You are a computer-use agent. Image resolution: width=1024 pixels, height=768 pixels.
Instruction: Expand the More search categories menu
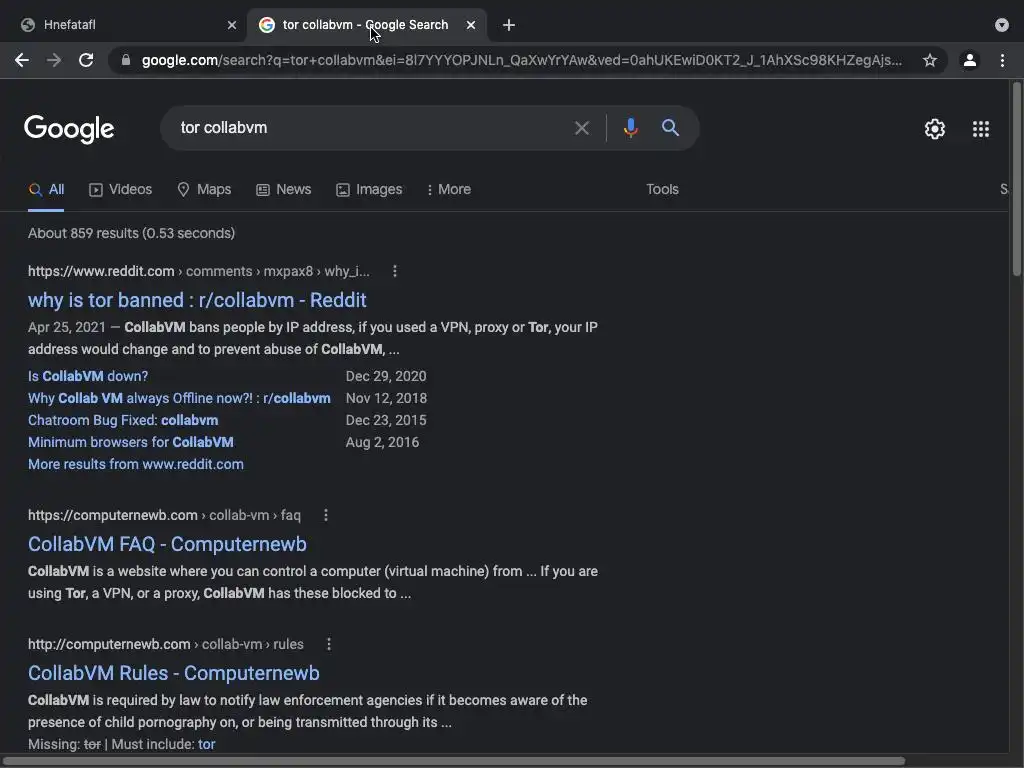(449, 189)
